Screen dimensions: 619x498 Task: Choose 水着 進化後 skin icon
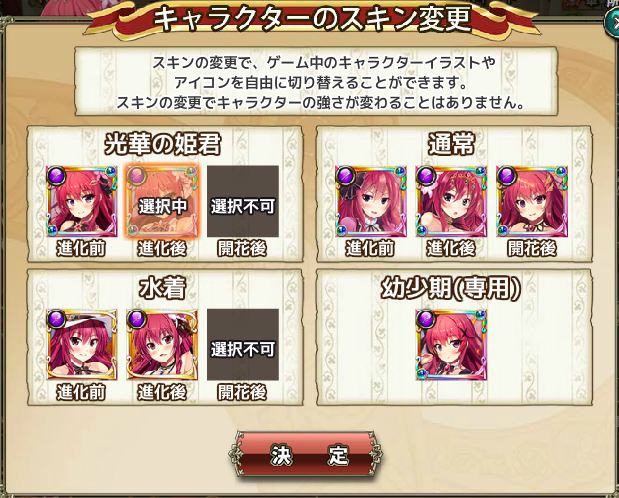pos(162,345)
